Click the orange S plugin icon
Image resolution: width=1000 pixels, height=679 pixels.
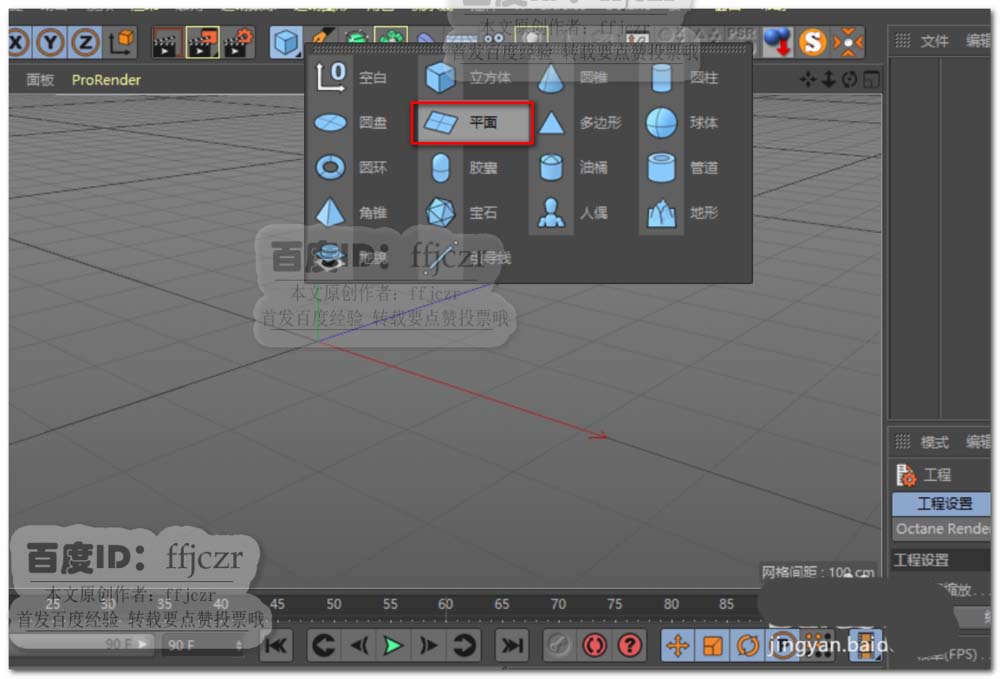click(812, 43)
